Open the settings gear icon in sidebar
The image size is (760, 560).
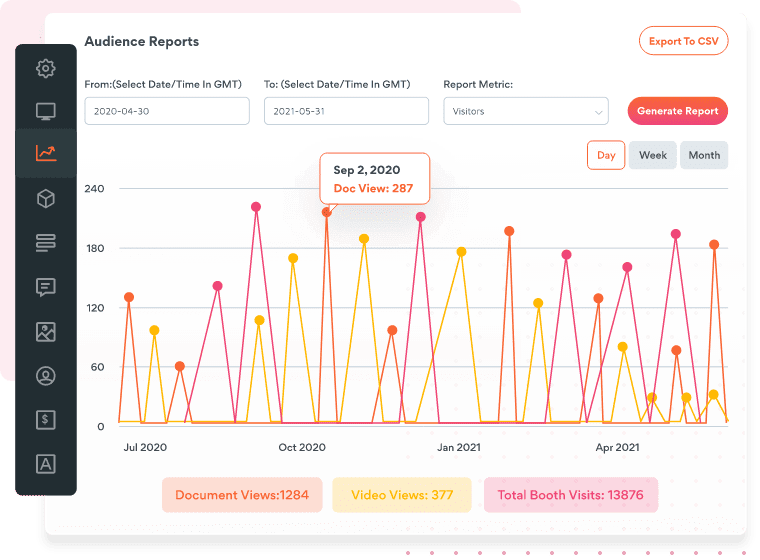45,69
